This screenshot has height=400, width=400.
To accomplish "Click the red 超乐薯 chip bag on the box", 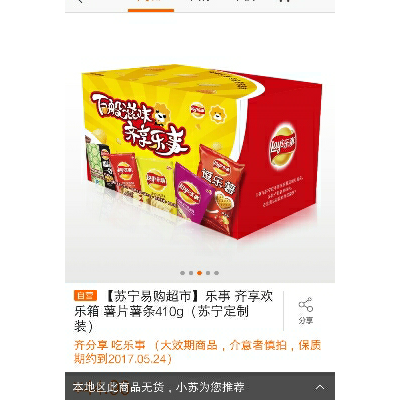I will pyautogui.click(x=222, y=188).
